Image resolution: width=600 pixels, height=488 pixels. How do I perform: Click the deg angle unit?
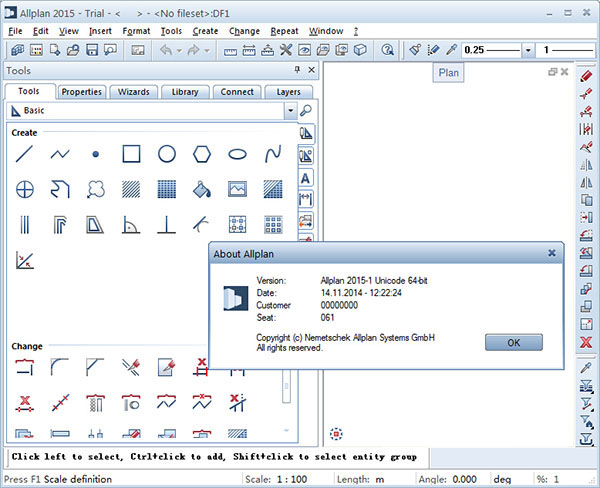502,479
